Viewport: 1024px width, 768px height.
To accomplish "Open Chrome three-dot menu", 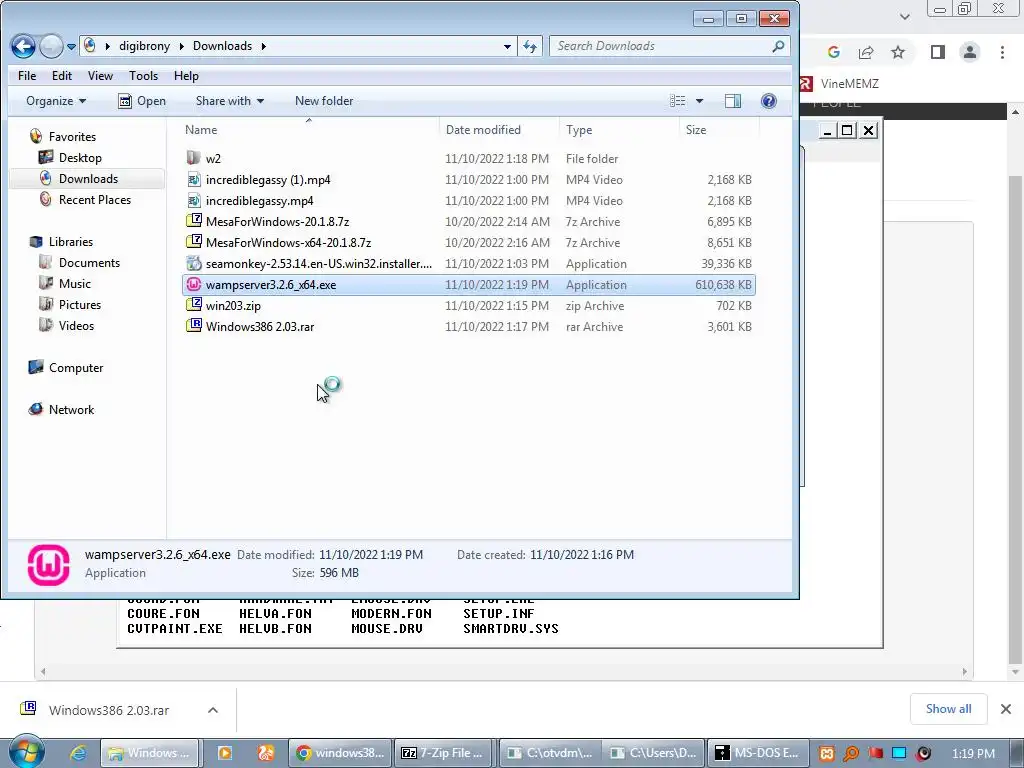I will pos(1002,52).
